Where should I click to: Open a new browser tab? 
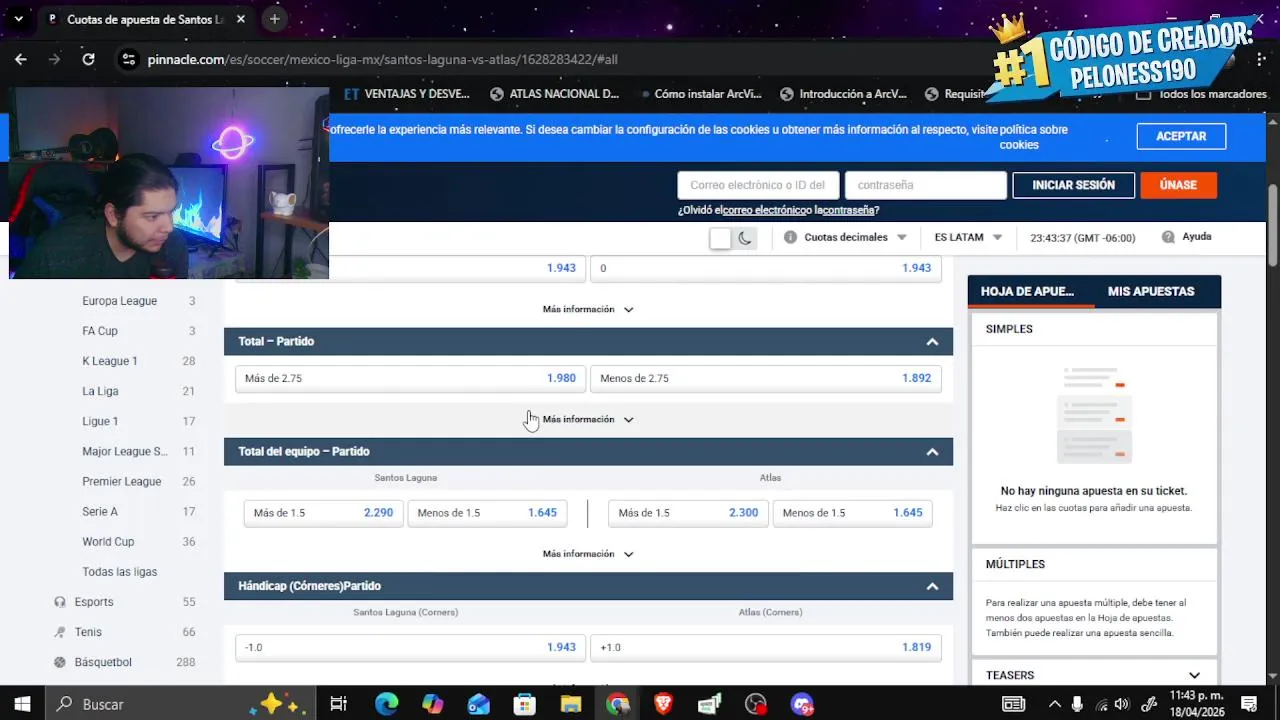[x=274, y=19]
